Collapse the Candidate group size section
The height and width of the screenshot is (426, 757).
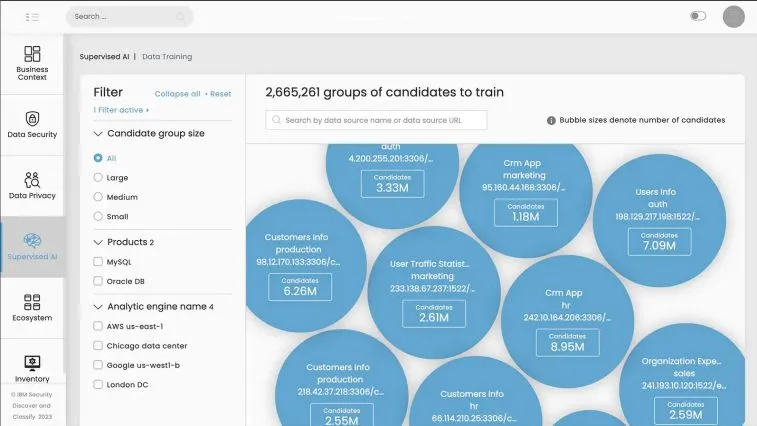click(x=98, y=133)
